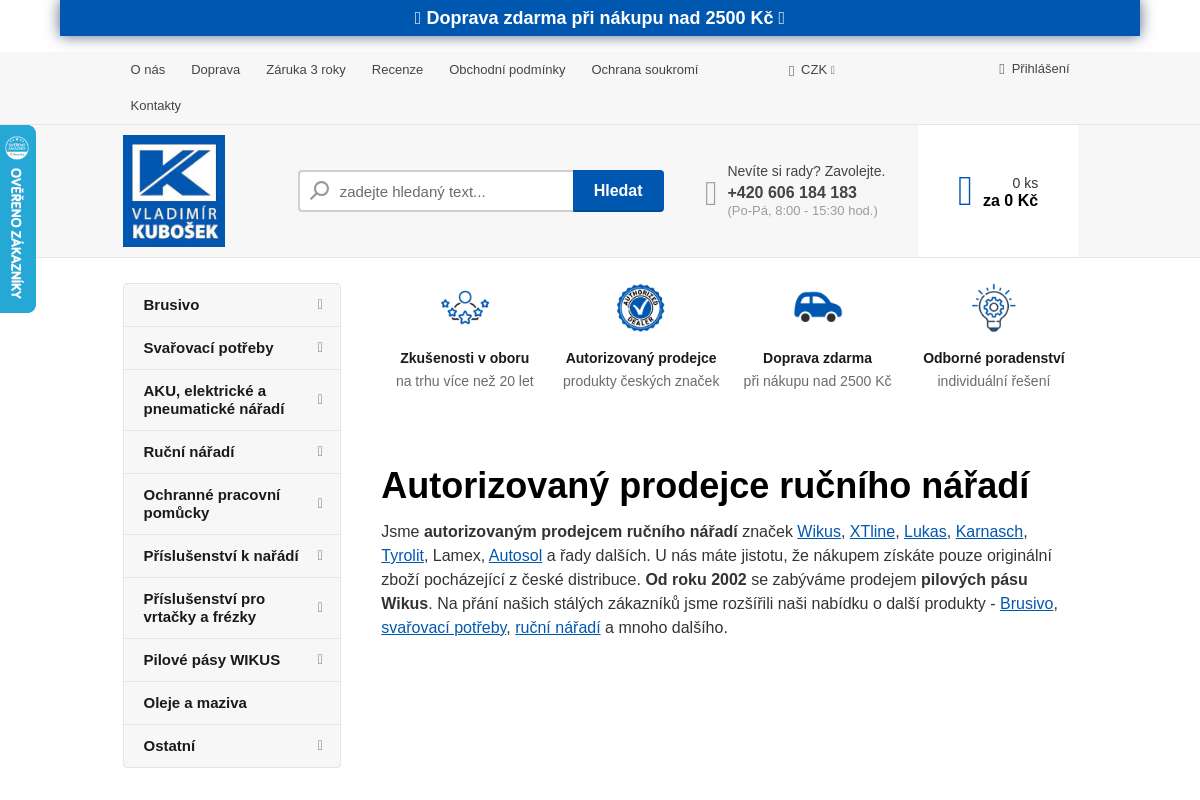The image size is (1200, 800).
Task: Open the Brusivo sidebar category label
Action: tap(171, 305)
